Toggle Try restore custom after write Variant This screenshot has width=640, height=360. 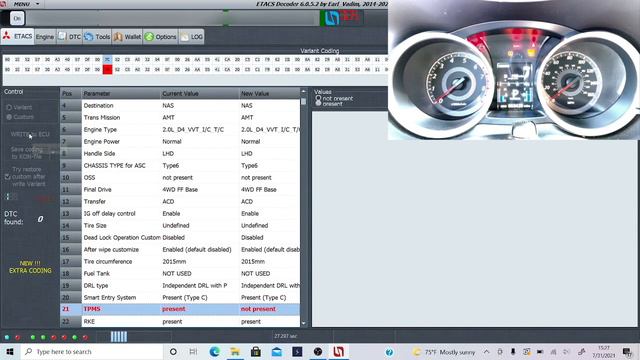click(7, 177)
